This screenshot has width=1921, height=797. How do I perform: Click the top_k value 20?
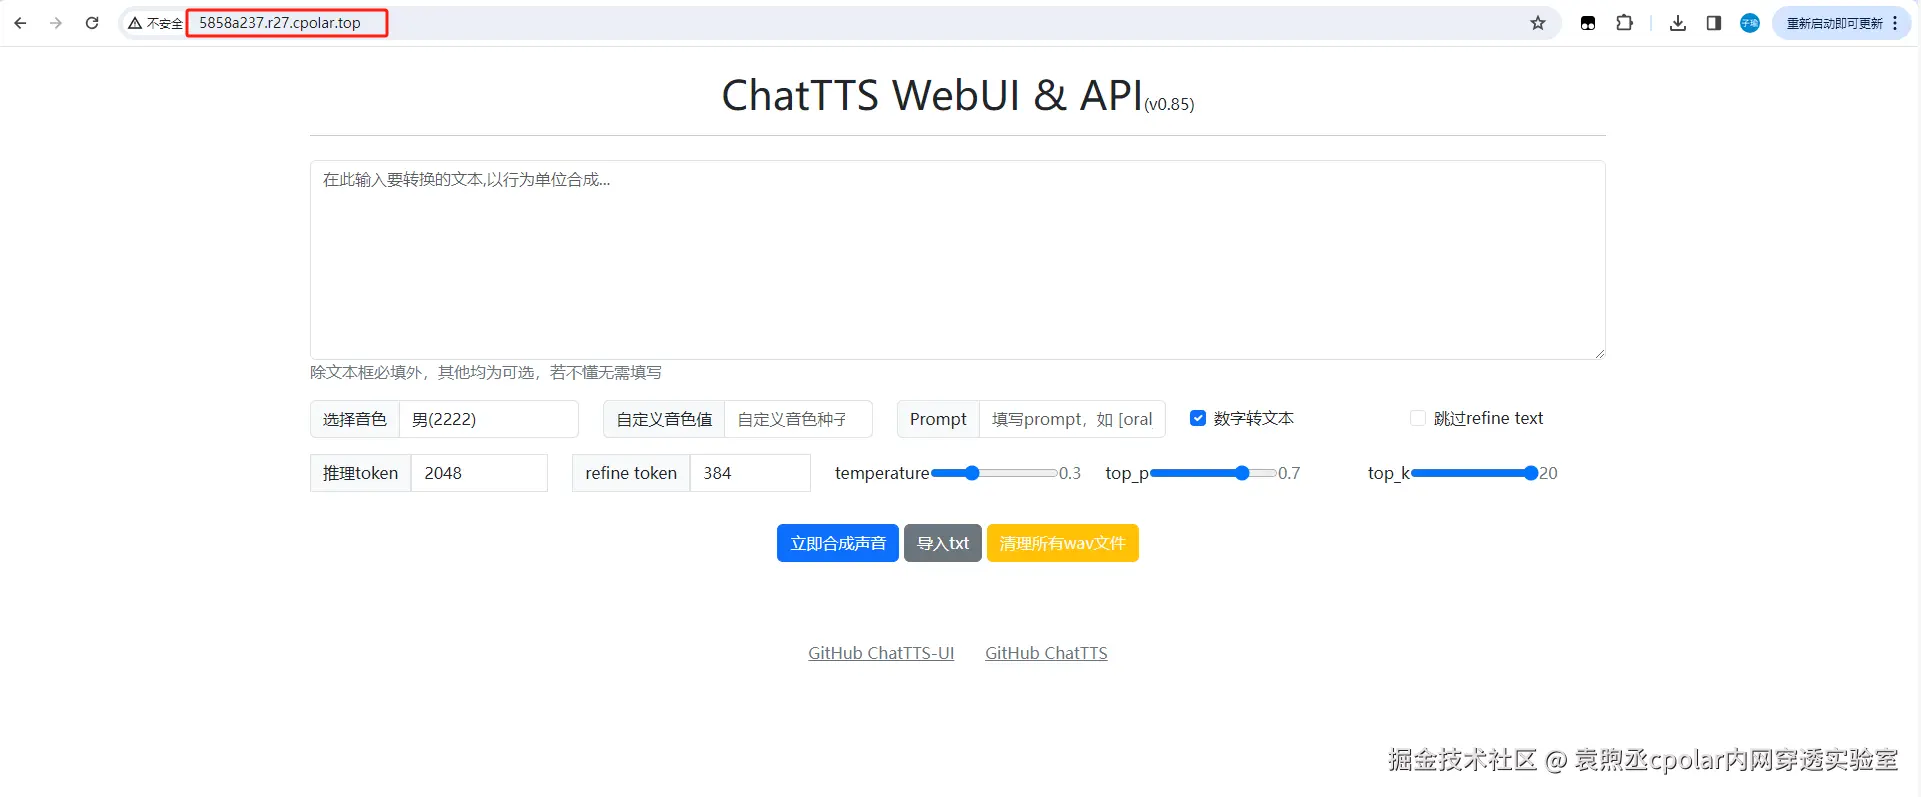click(x=1548, y=473)
